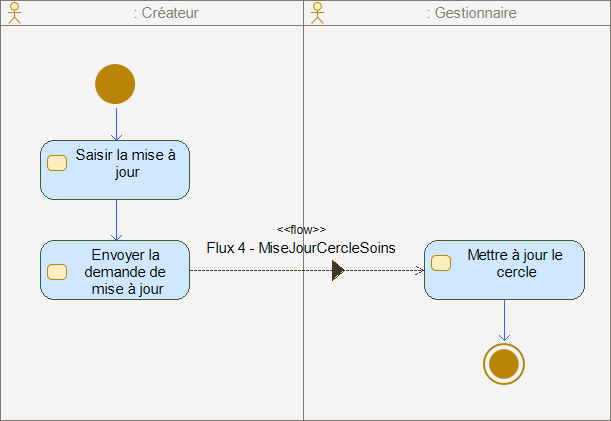Click the dashed arrowhead entering Mettre à jour le cercle
The image size is (611, 421).
coord(418,270)
